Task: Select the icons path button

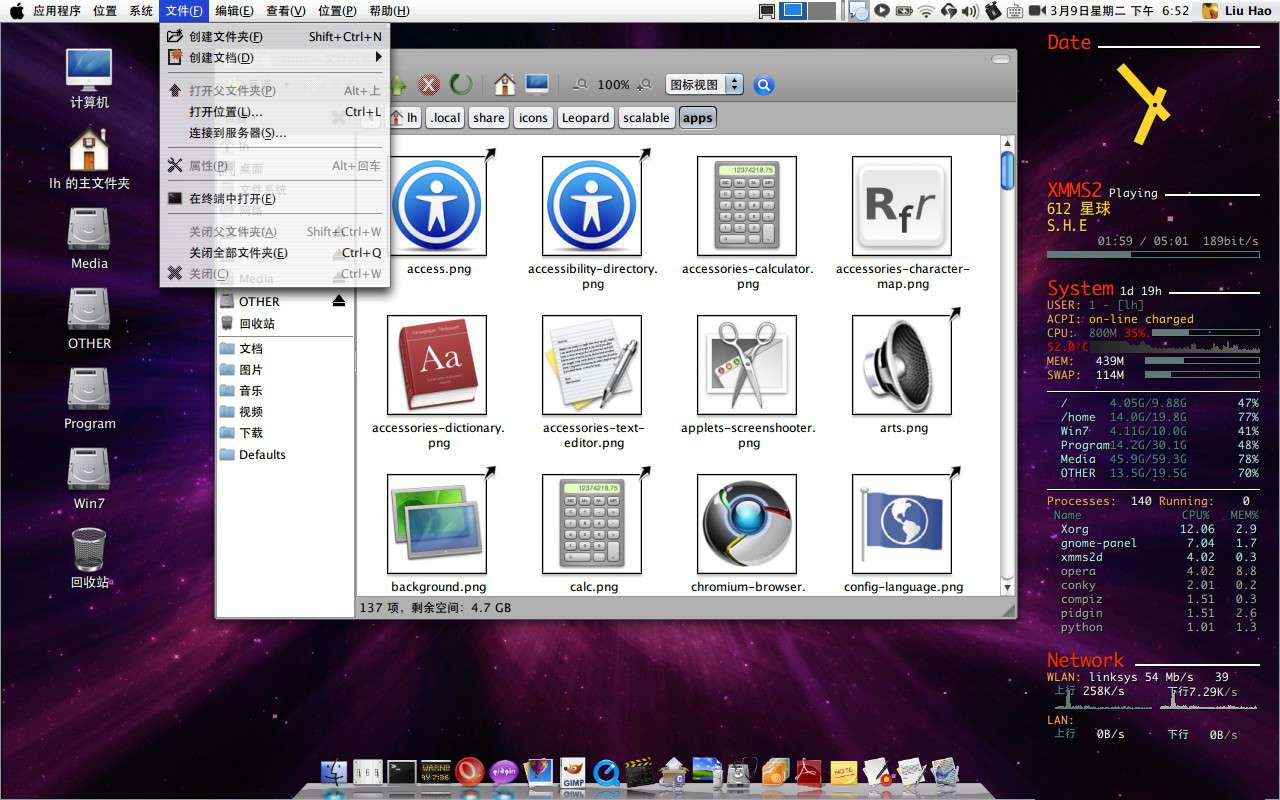Action: pyautogui.click(x=533, y=117)
